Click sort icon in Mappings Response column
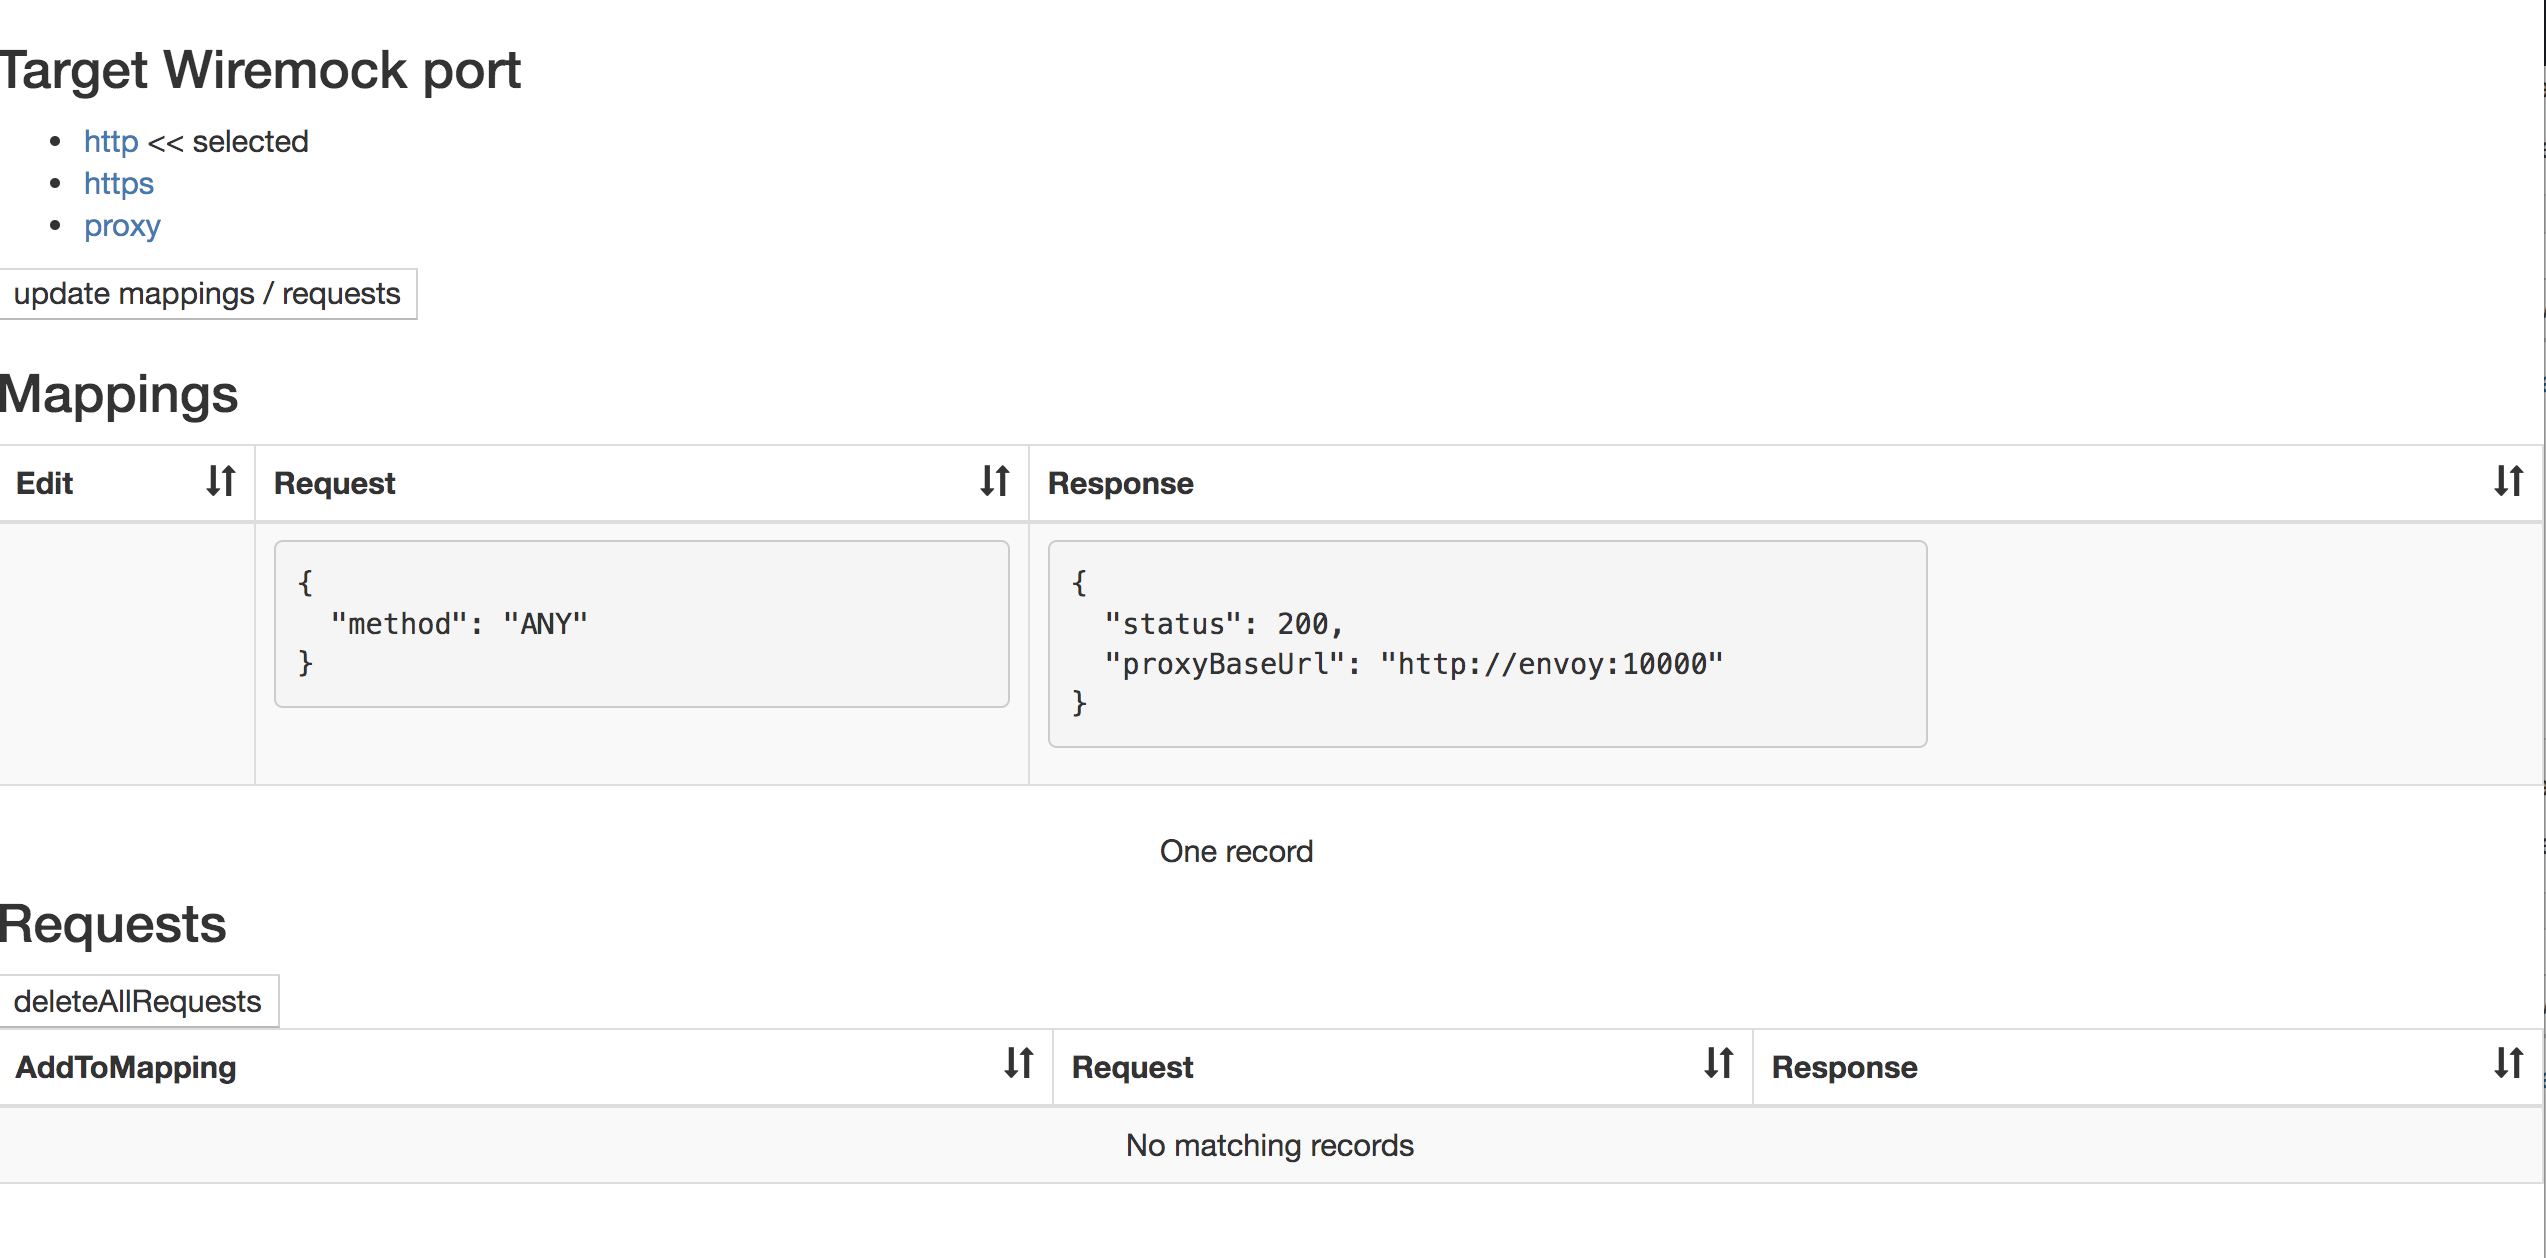Viewport: 2546px width, 1258px height. tap(2508, 481)
